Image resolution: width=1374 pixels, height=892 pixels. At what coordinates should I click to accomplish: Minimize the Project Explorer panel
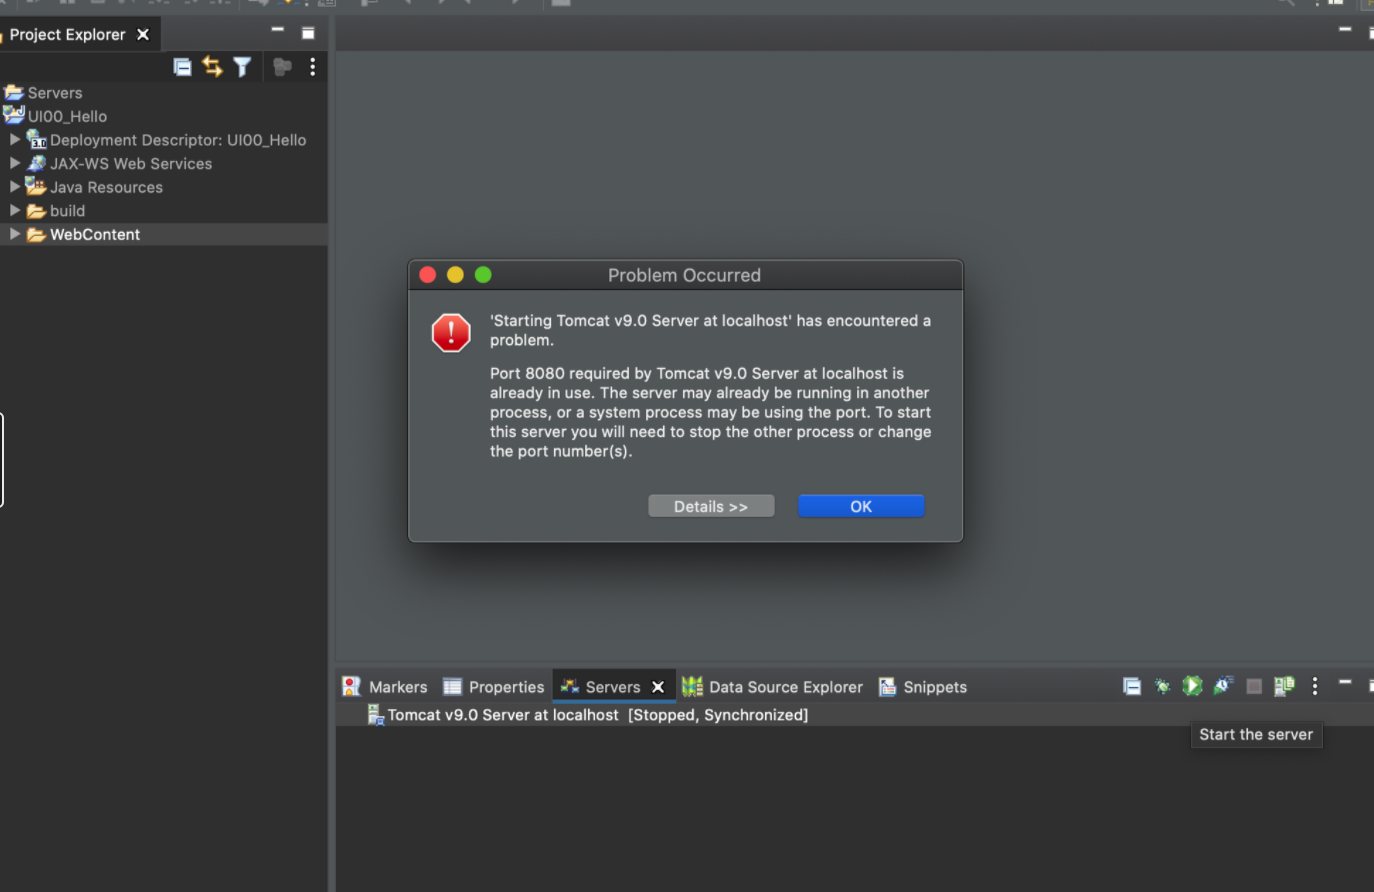tap(278, 31)
